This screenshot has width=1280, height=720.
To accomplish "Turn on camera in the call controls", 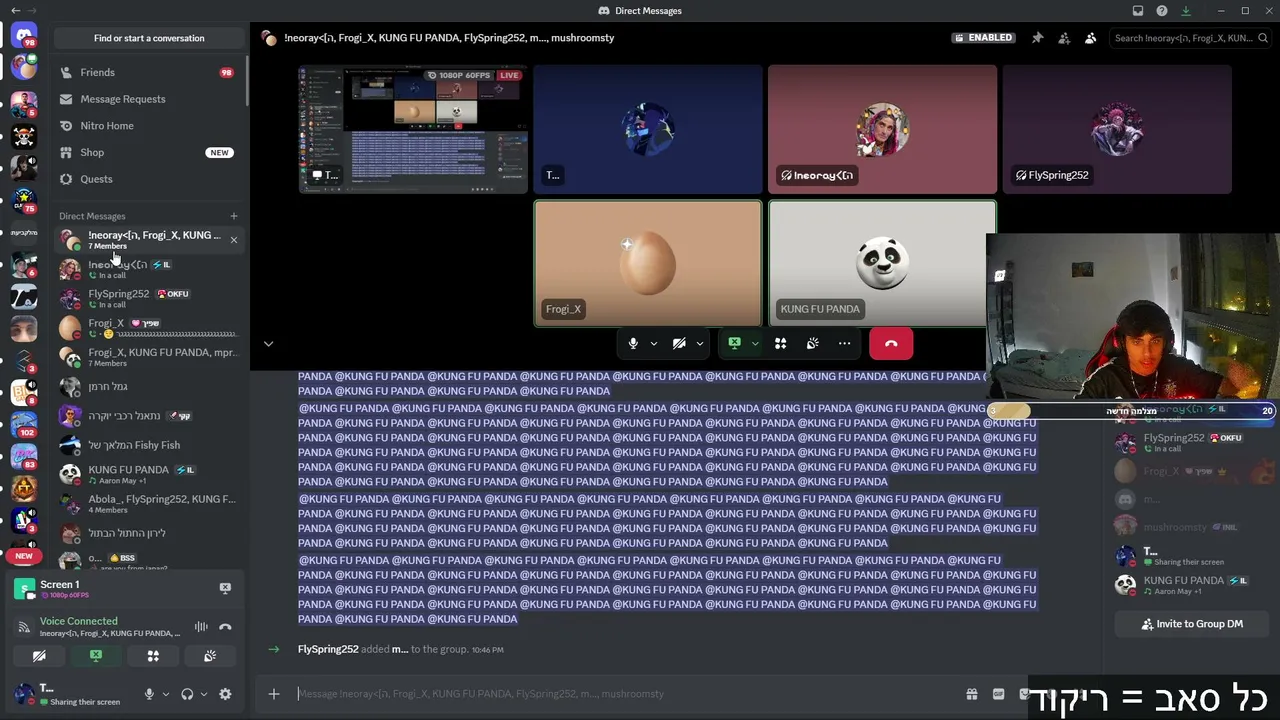I will pos(679,344).
